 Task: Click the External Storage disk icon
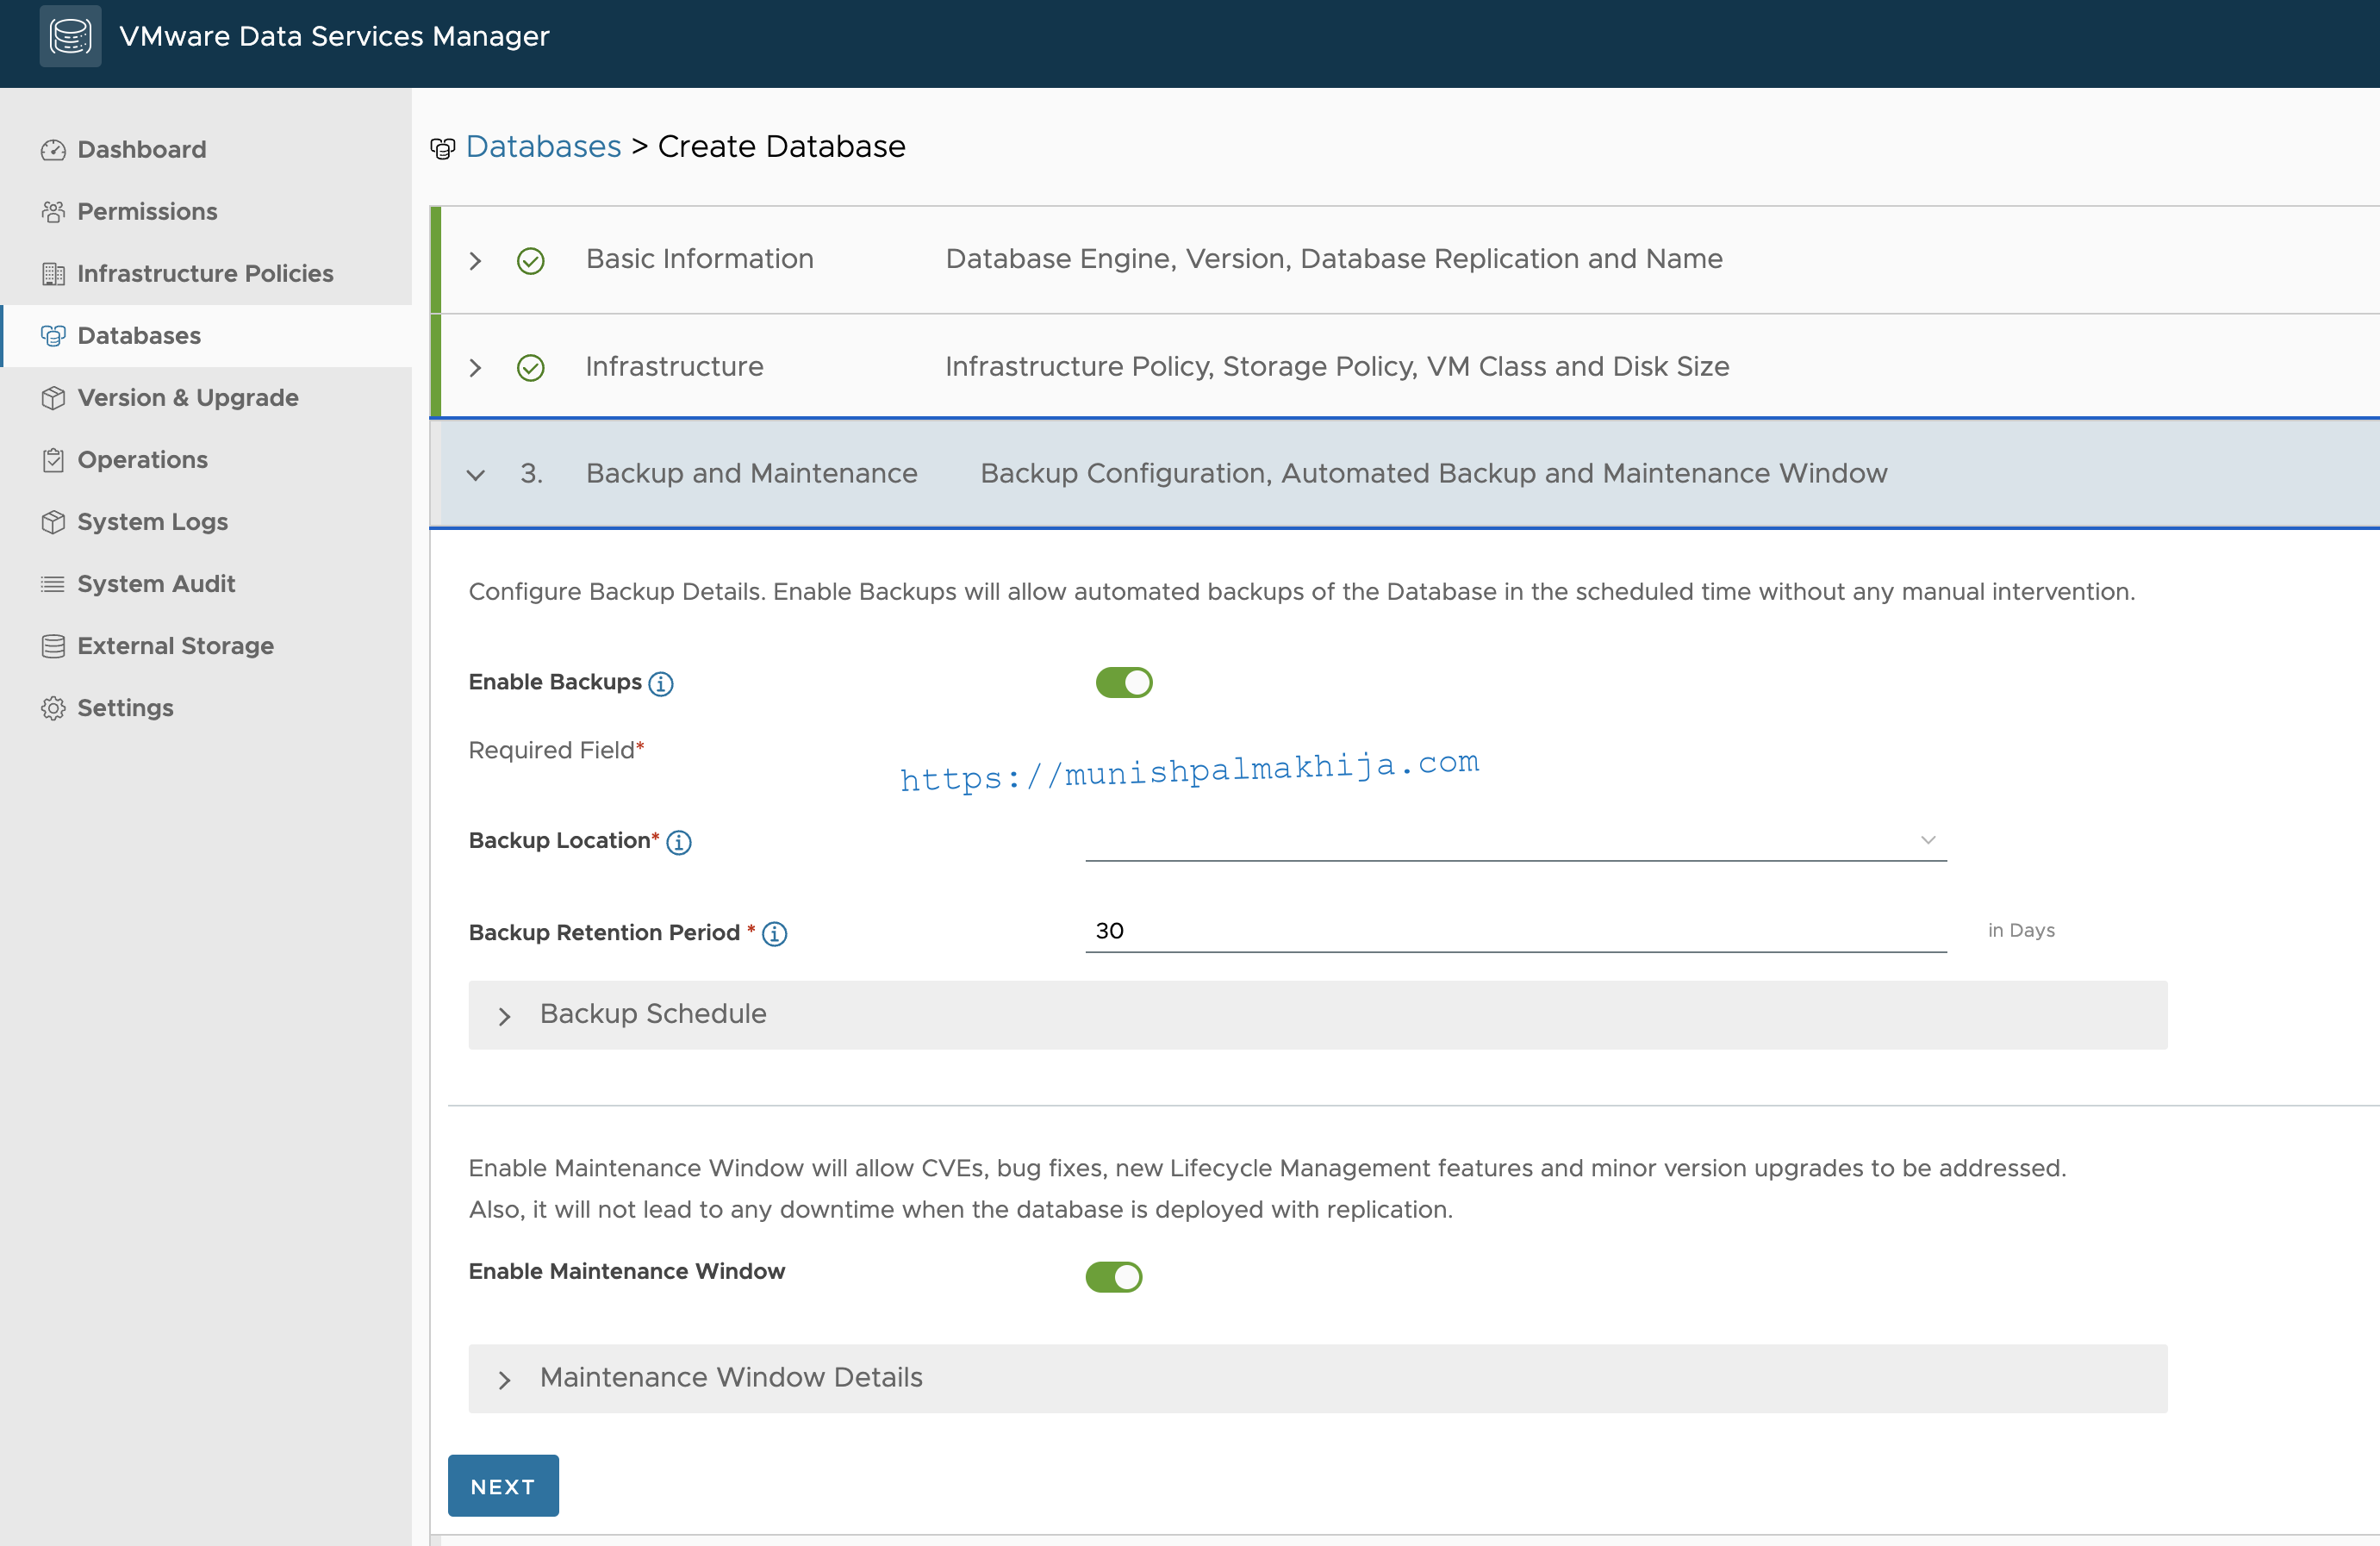[x=53, y=646]
